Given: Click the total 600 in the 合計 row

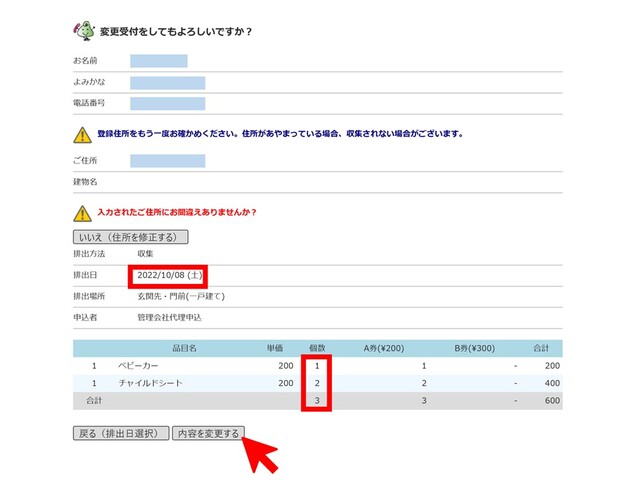Looking at the screenshot, I should click(552, 401).
